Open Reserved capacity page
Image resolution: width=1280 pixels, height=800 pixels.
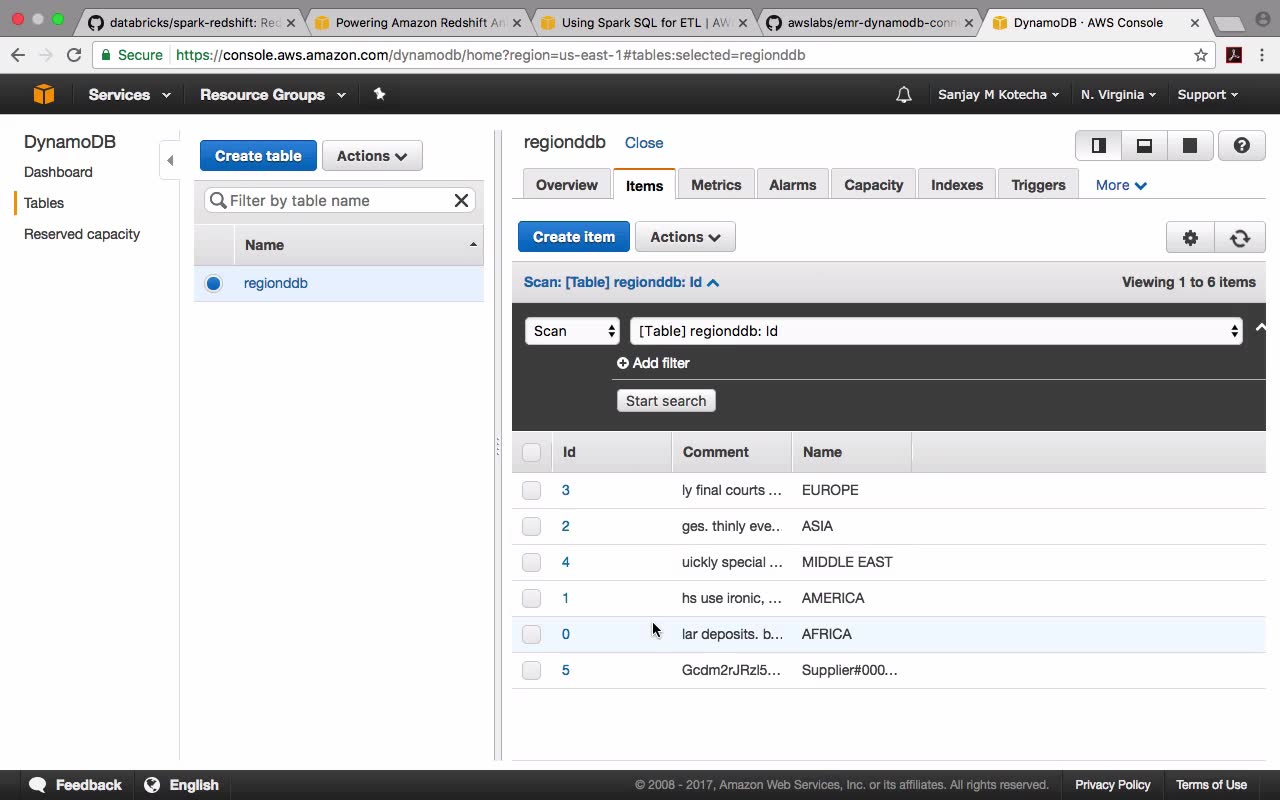[82, 234]
